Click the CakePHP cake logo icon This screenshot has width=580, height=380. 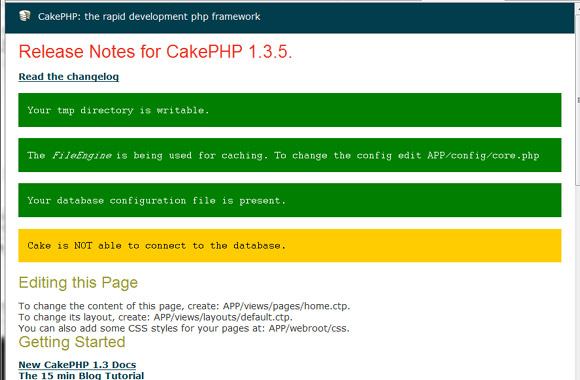24,16
